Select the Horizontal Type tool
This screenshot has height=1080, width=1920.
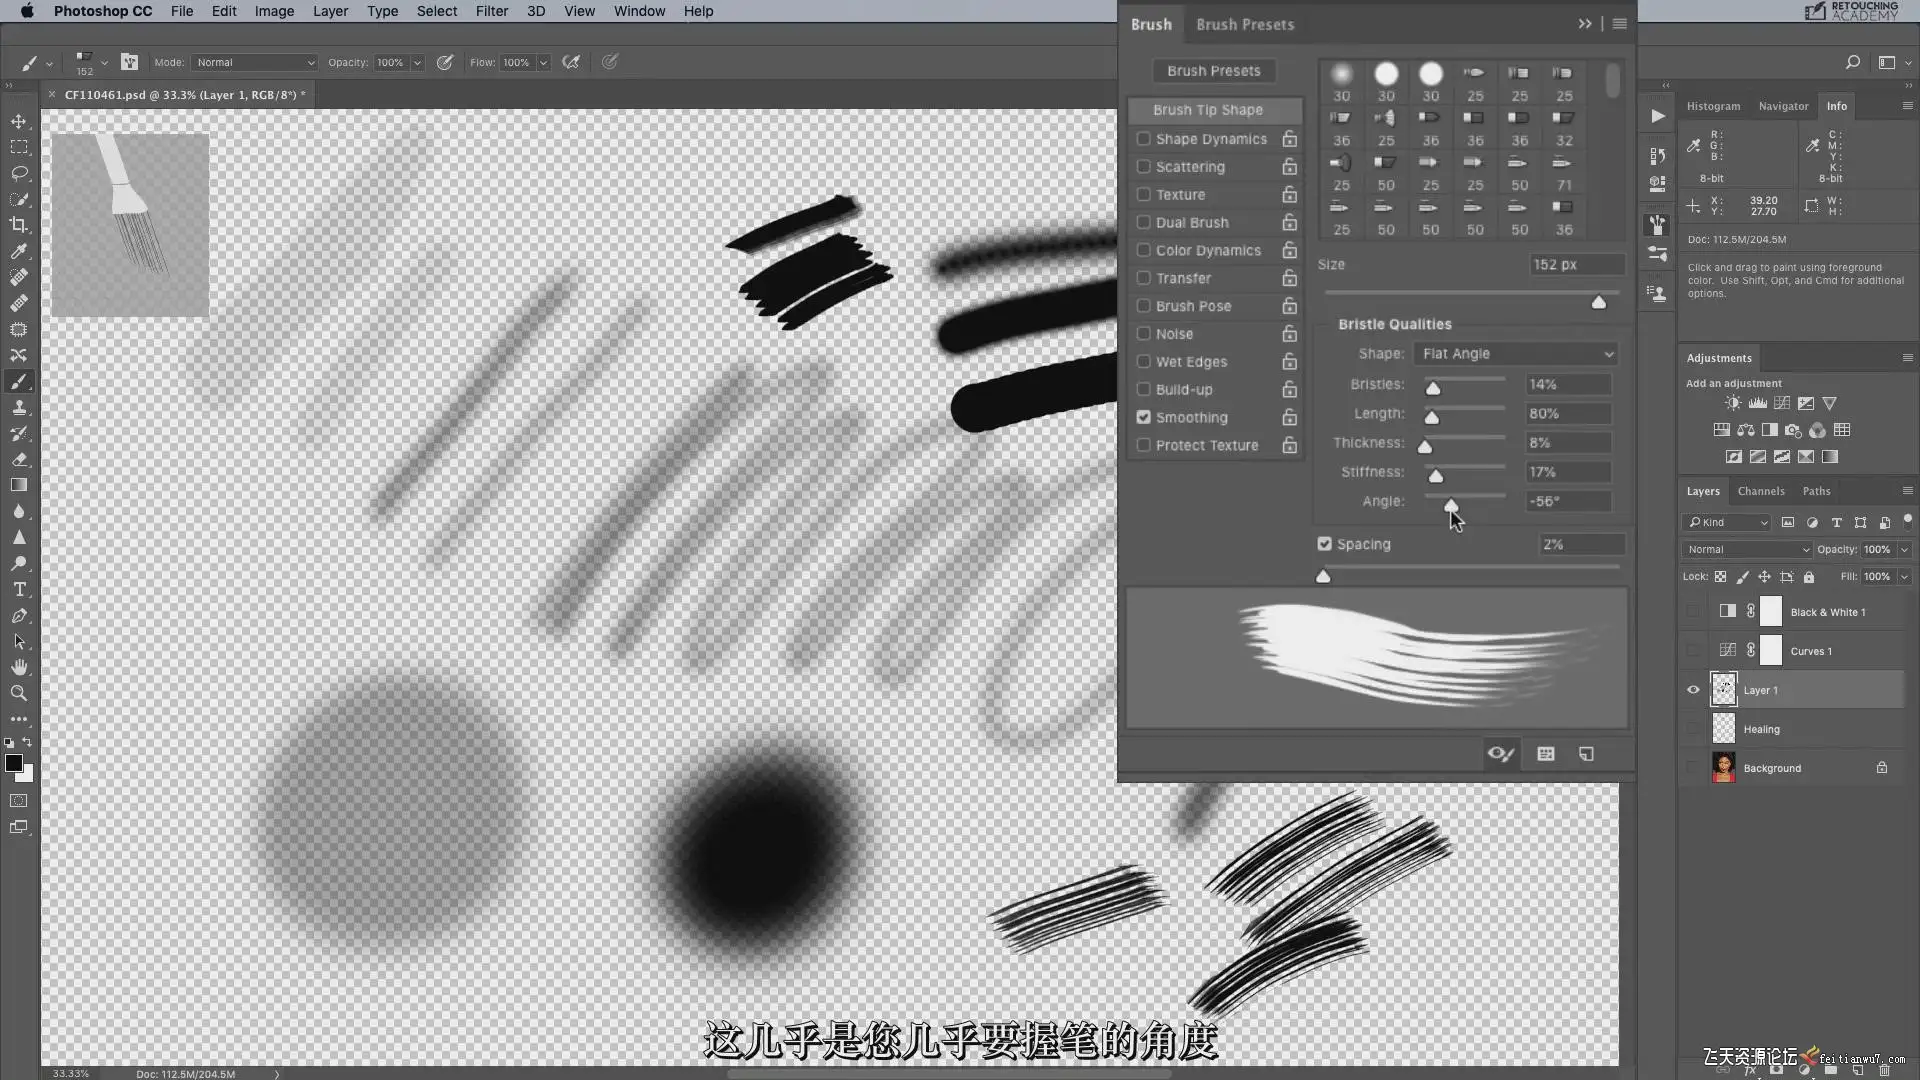pyautogui.click(x=19, y=589)
